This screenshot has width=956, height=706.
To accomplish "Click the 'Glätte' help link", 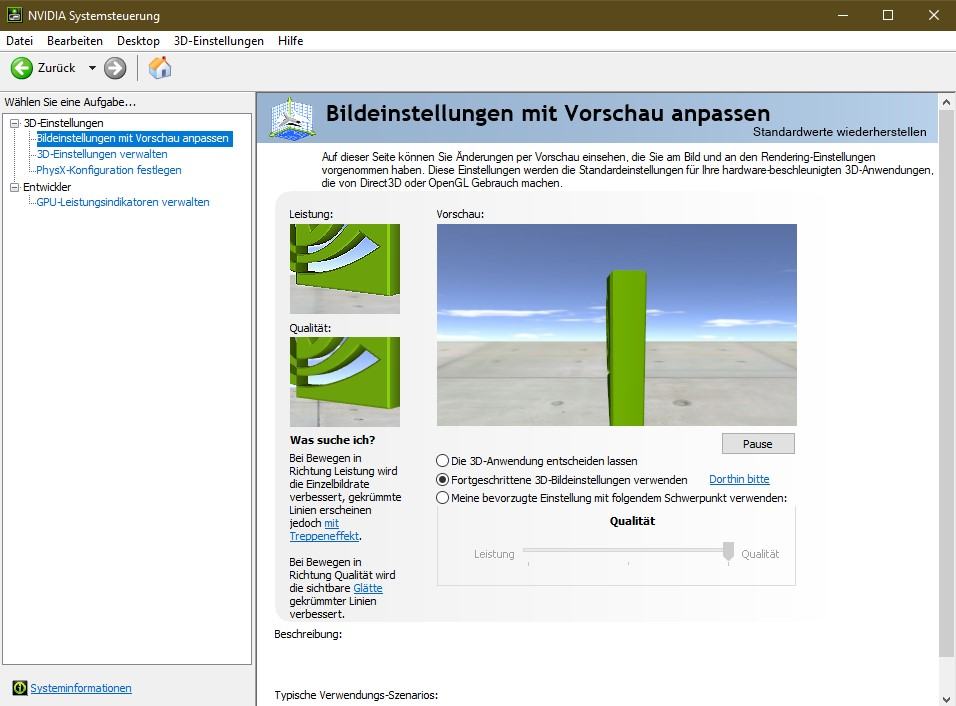I will (x=368, y=588).
